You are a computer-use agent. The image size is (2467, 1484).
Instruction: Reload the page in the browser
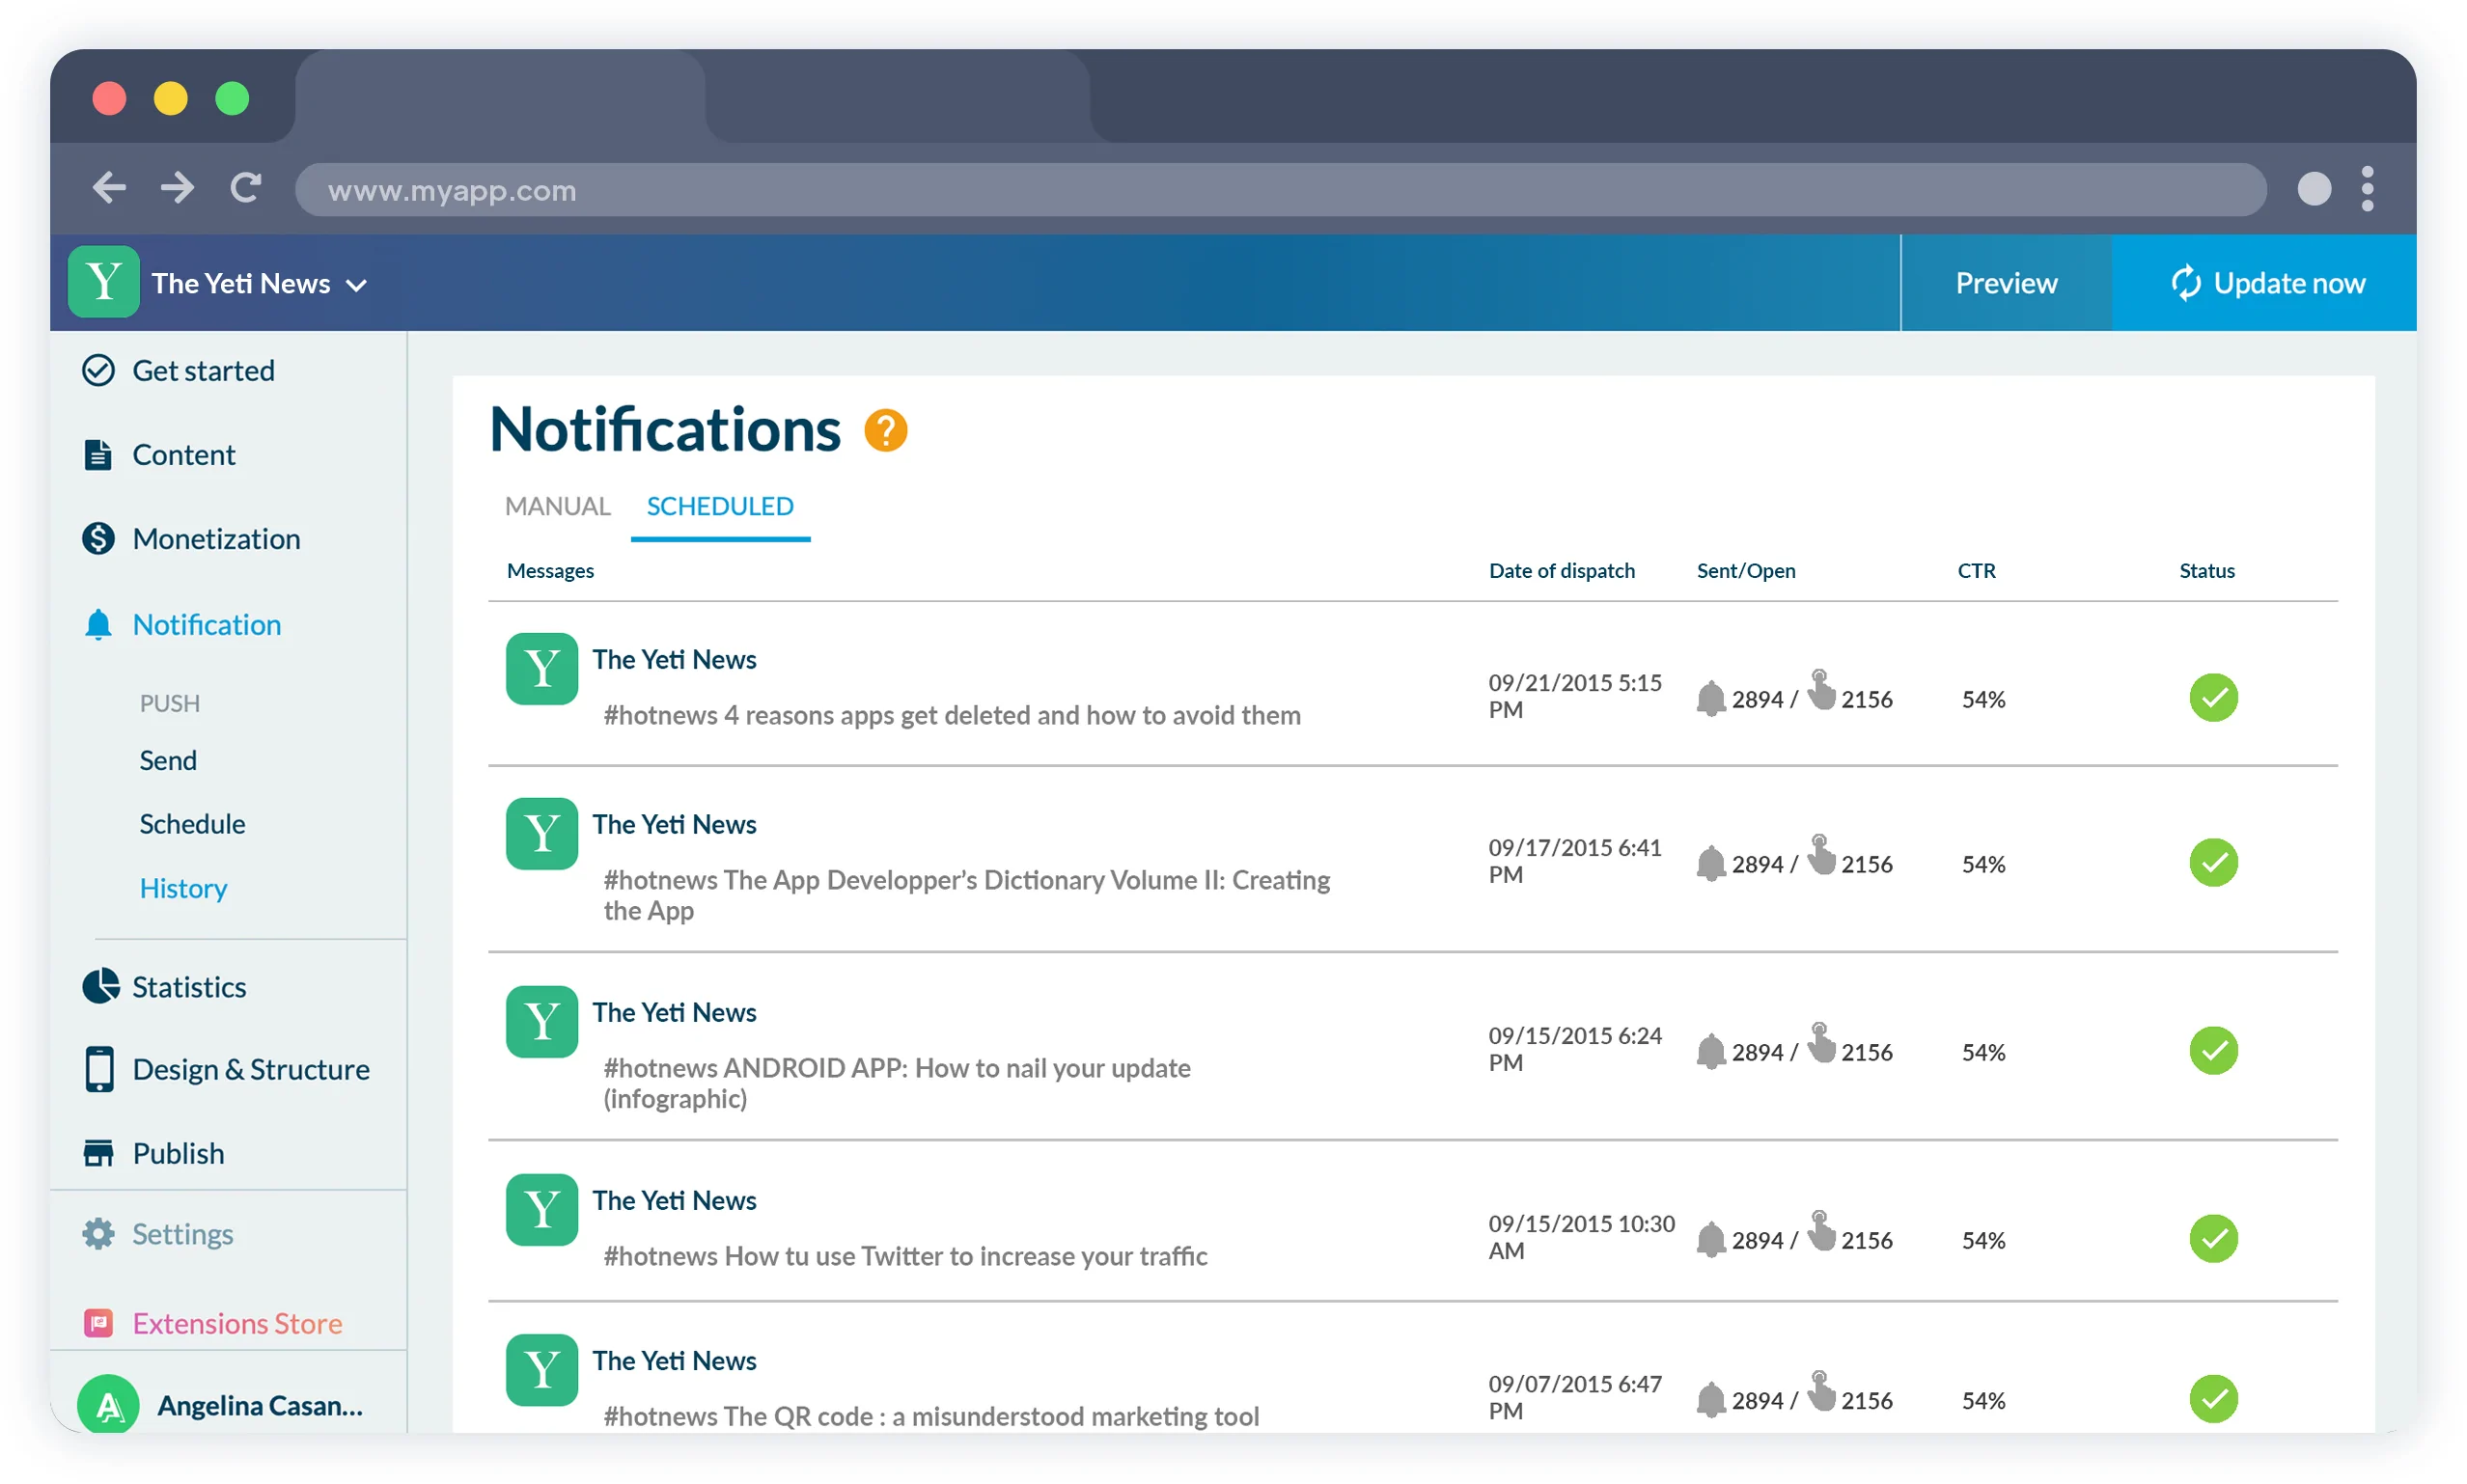[246, 188]
